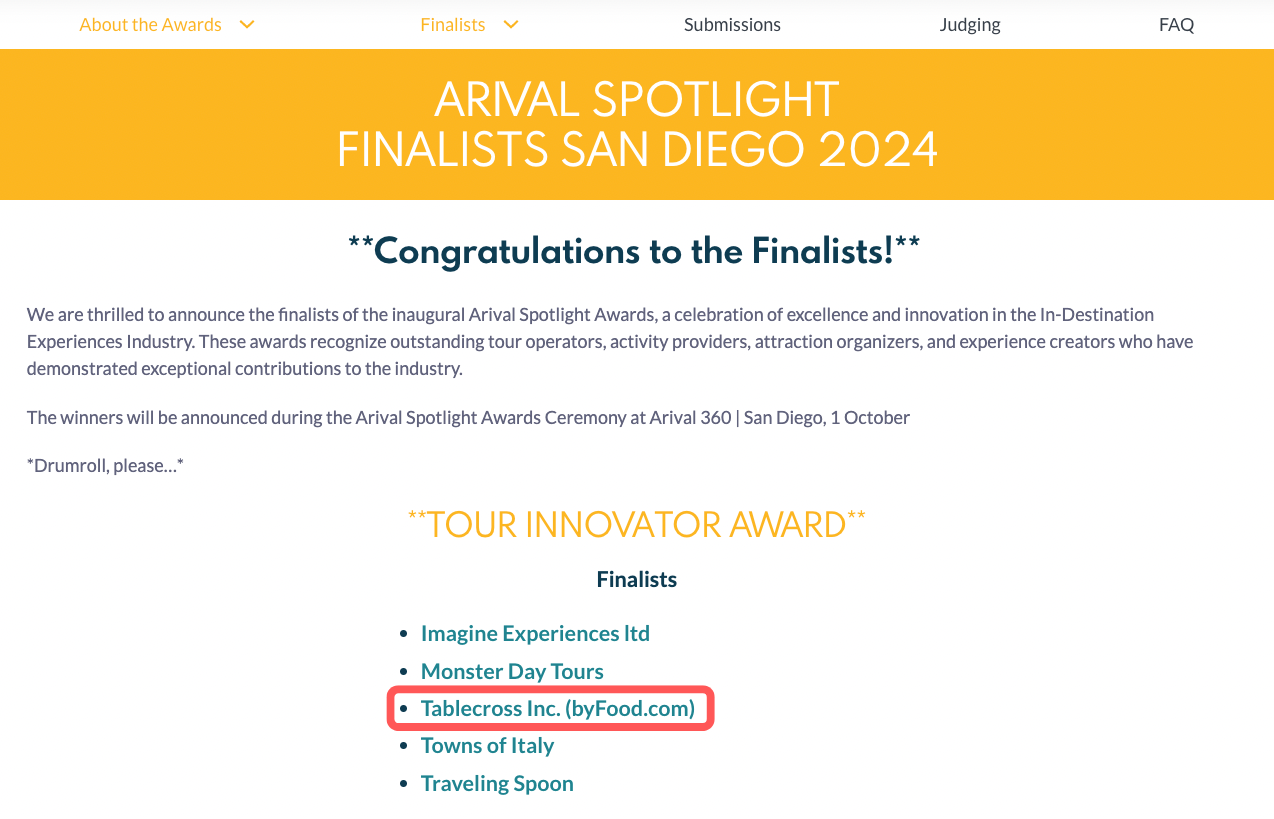Open the Imagine Experiences ltd finalist link
This screenshot has height=819, width=1274.
[535, 633]
